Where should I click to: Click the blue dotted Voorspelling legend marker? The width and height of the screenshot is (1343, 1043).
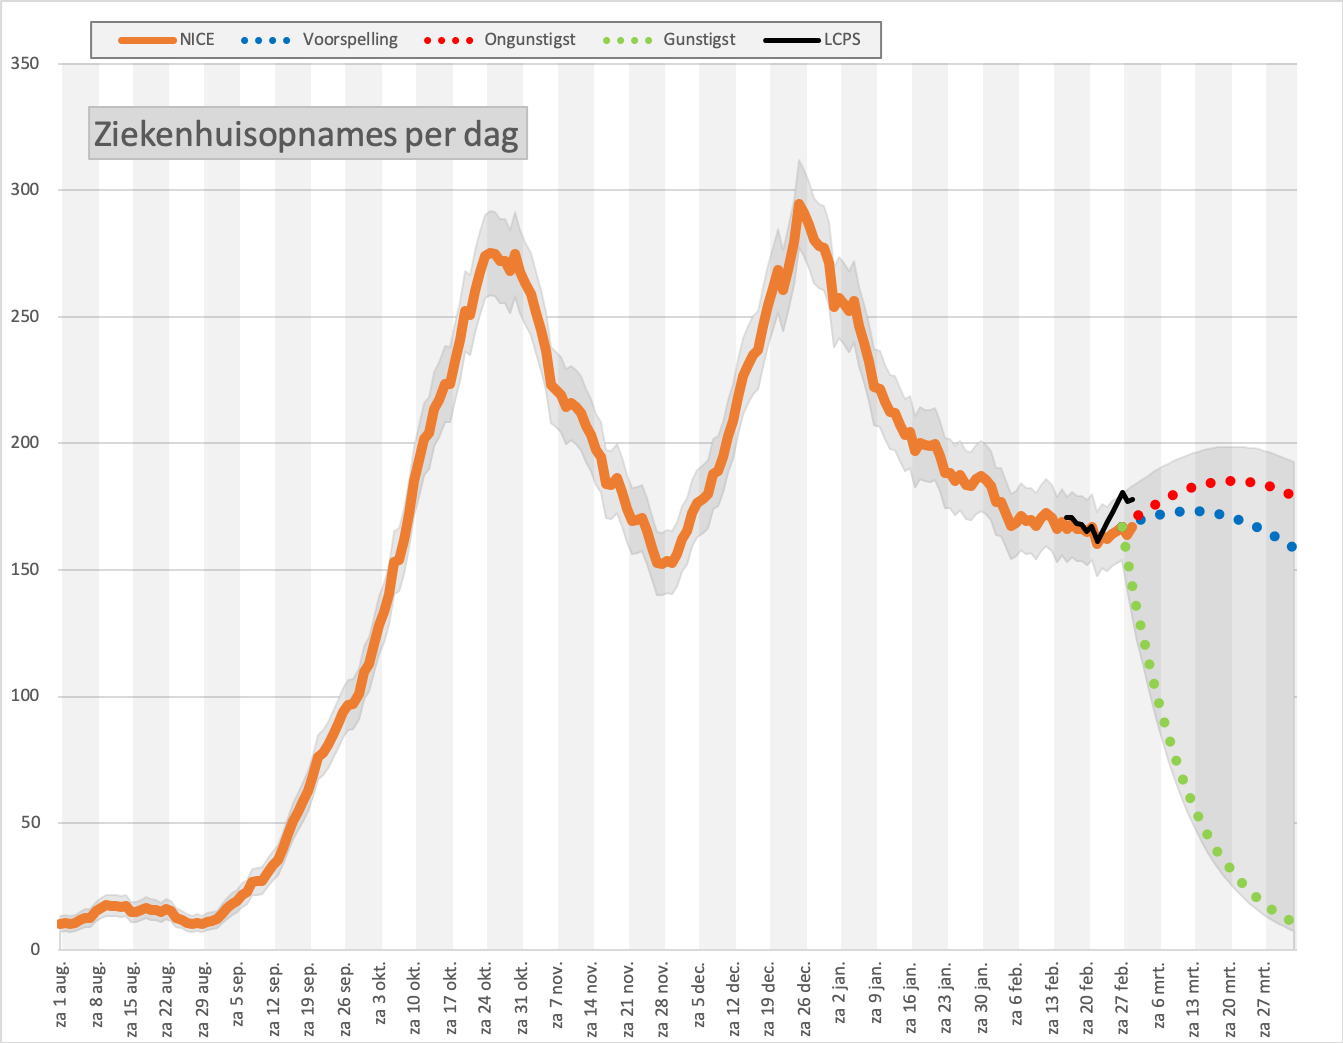pos(266,40)
